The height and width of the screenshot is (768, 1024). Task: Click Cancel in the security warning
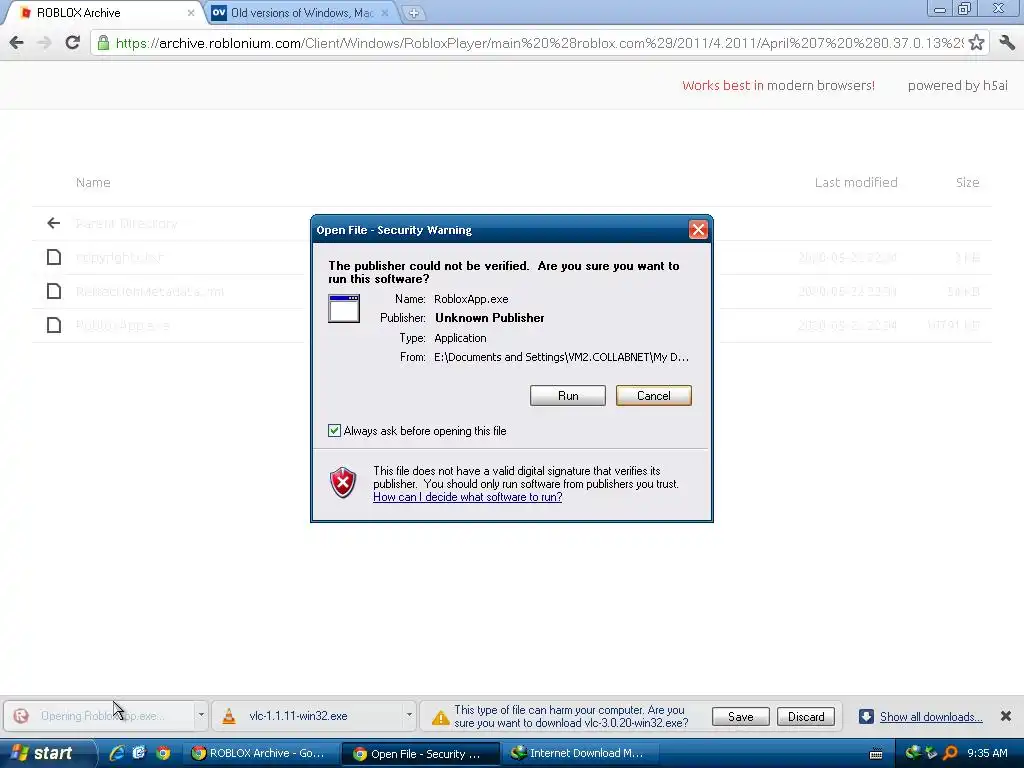coord(653,396)
